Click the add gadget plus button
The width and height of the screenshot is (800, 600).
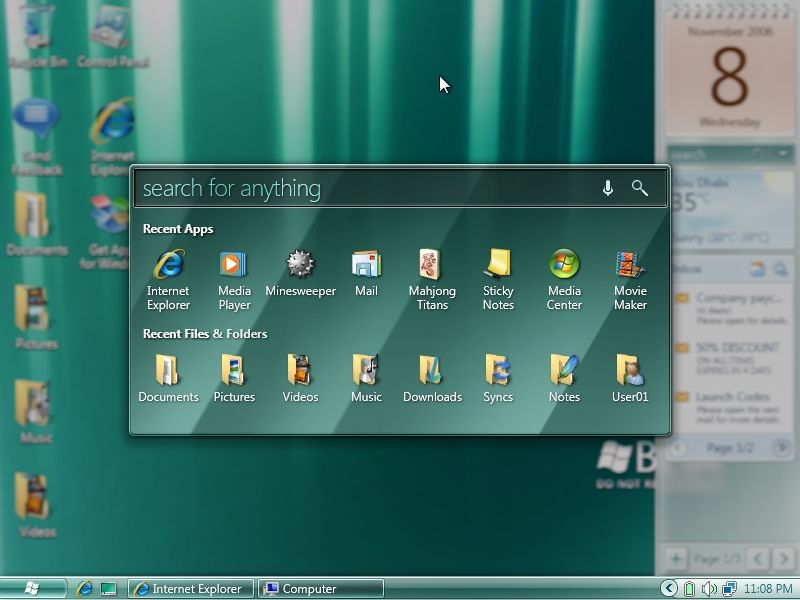(676, 559)
